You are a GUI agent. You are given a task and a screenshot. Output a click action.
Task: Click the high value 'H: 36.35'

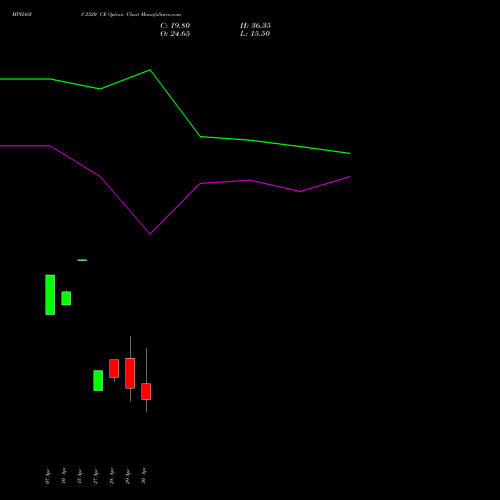(255, 26)
